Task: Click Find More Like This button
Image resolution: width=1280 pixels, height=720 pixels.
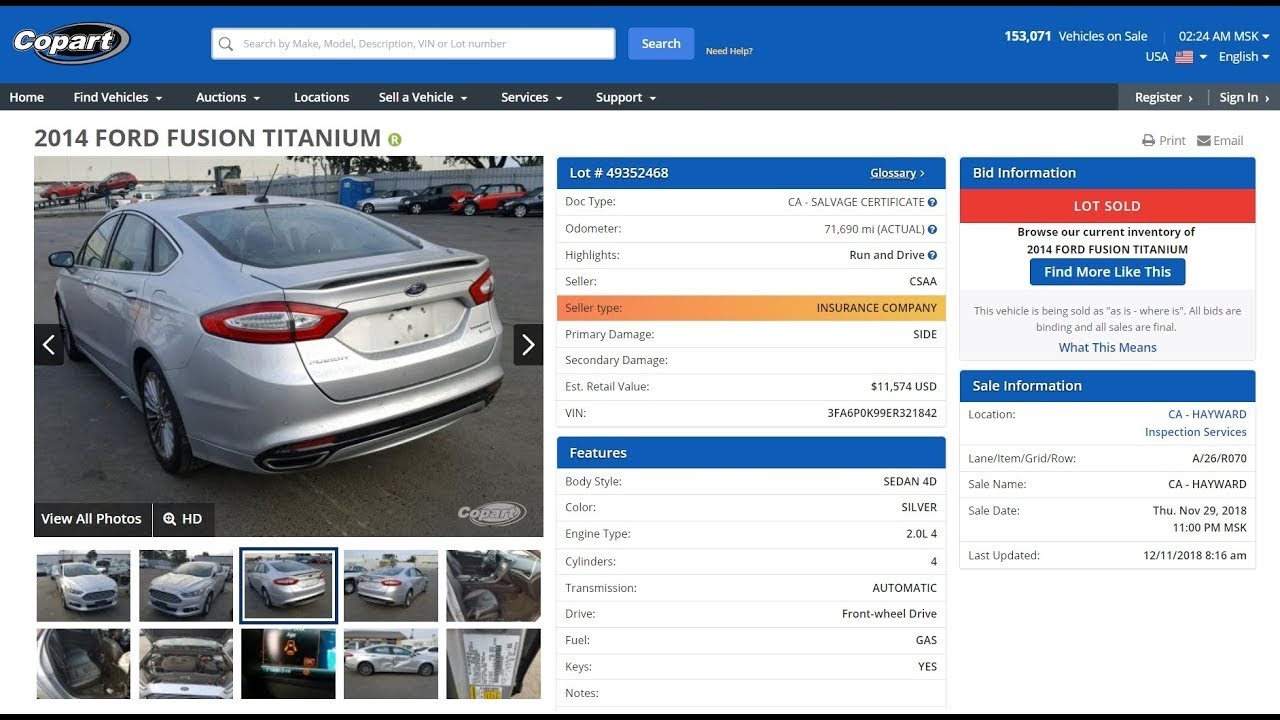Action: (x=1107, y=272)
